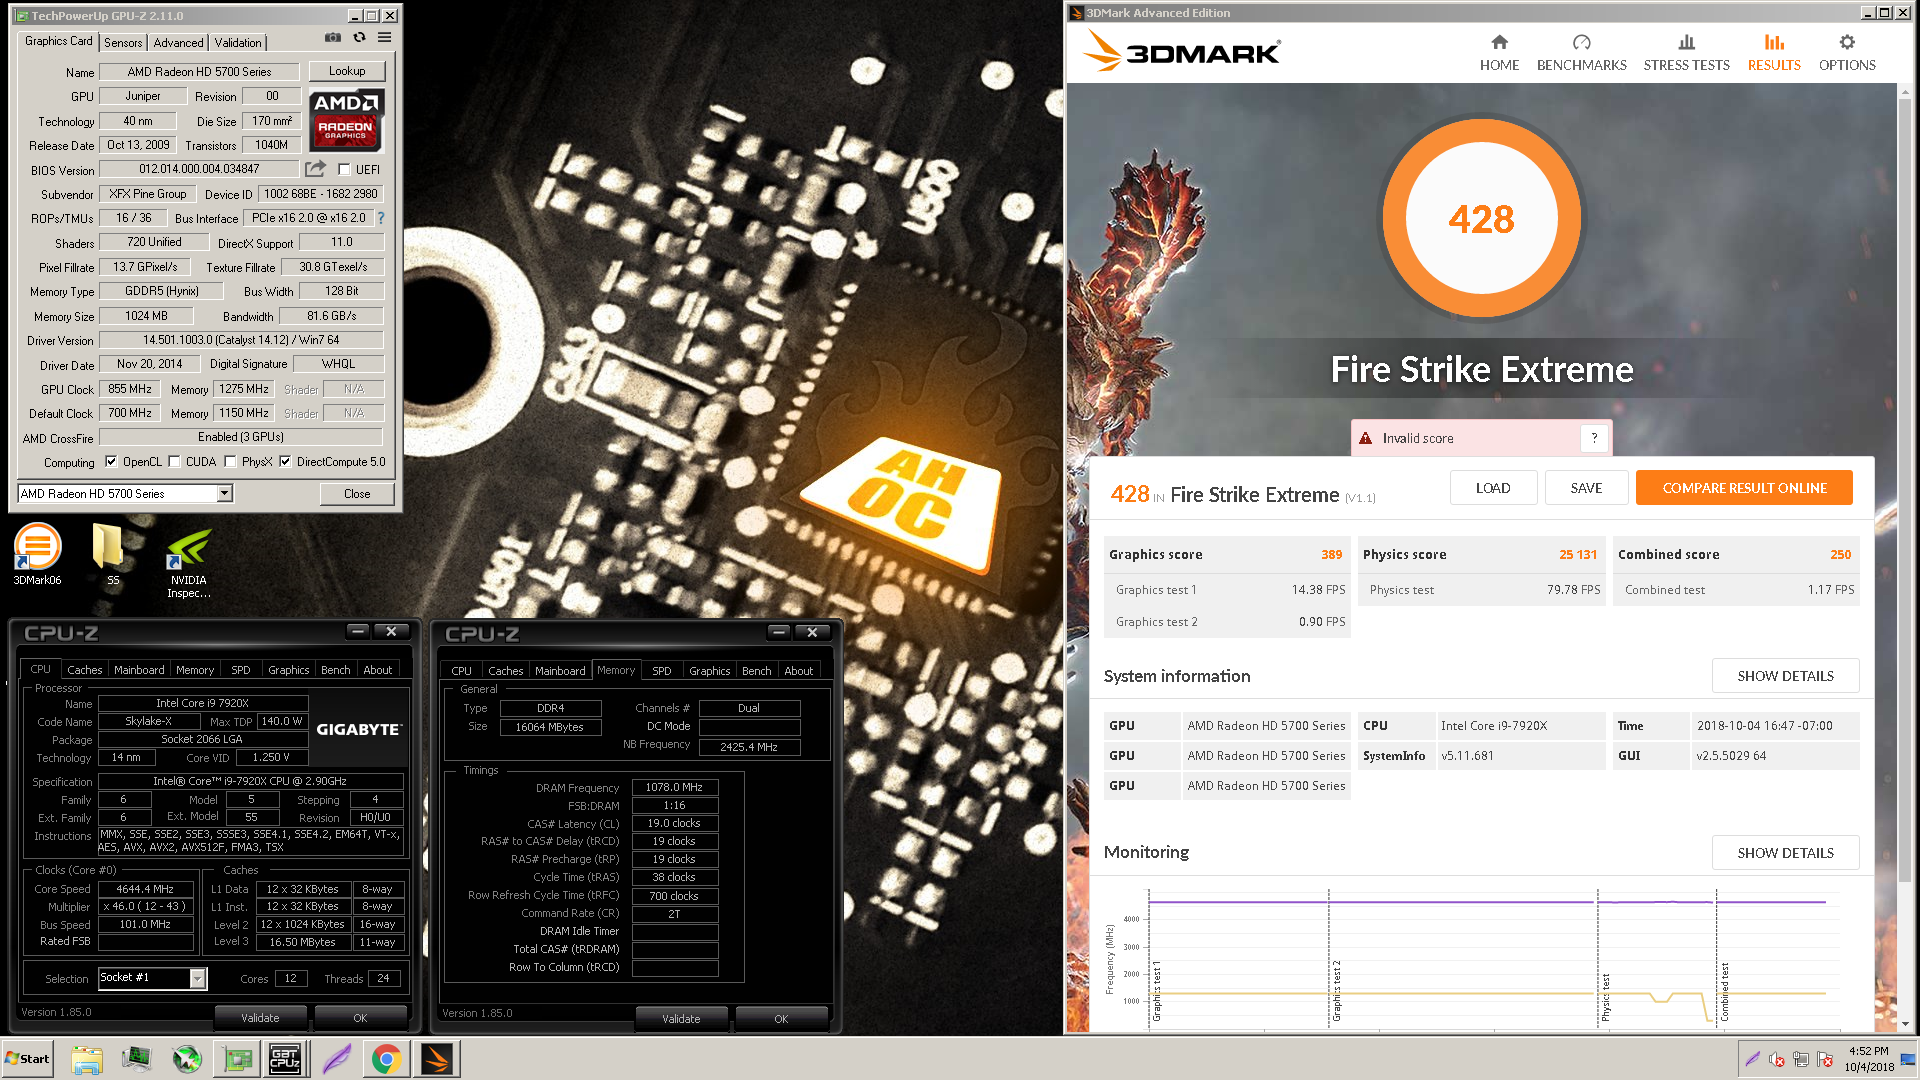
Task: Click the Invalid score warning triangle
Action: pyautogui.click(x=1365, y=438)
